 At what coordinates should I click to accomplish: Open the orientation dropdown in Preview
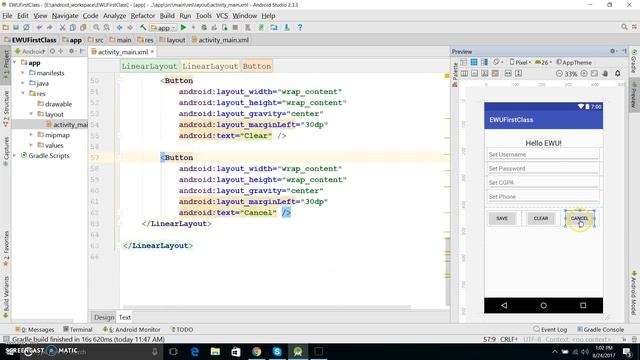point(498,62)
